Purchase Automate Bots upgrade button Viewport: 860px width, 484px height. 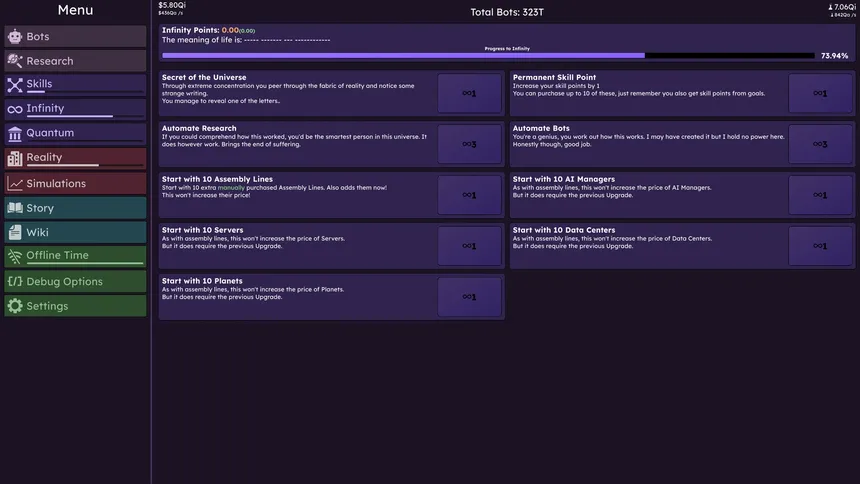(820, 144)
